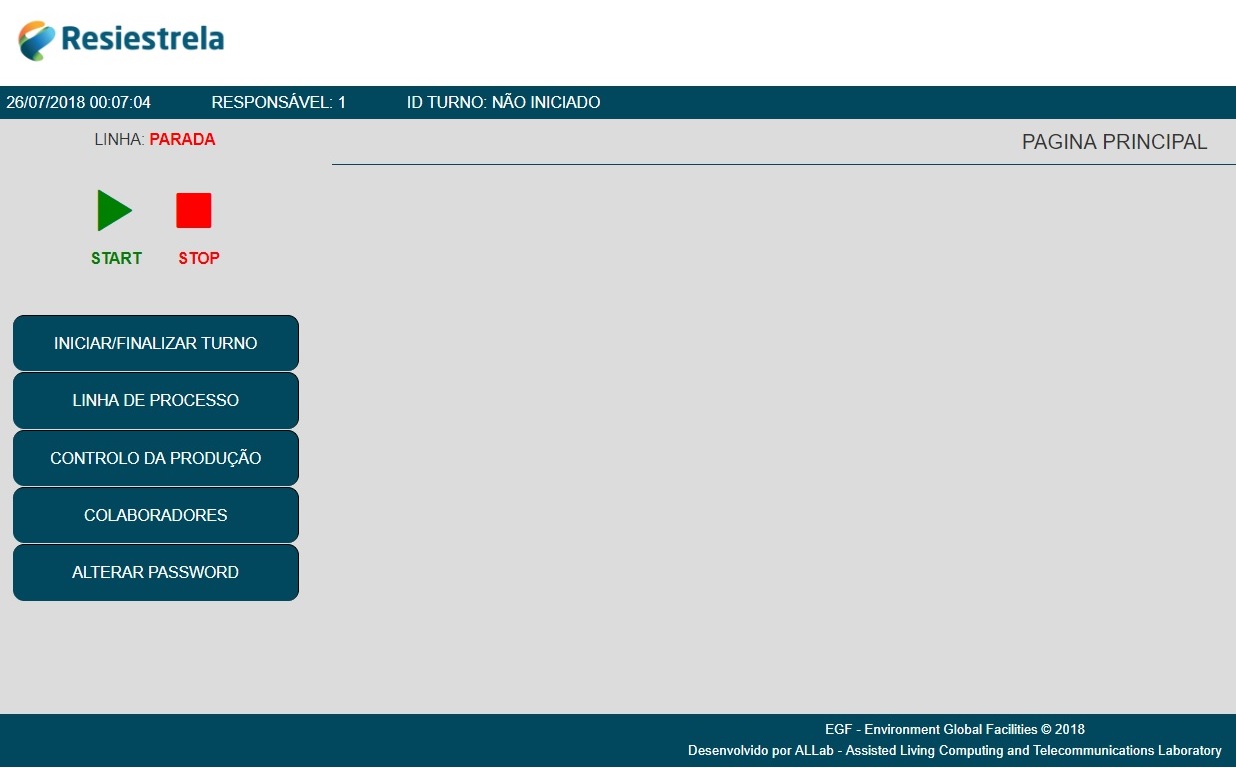Viewport: 1236px width, 768px height.
Task: Click the green START text label
Action: point(116,258)
